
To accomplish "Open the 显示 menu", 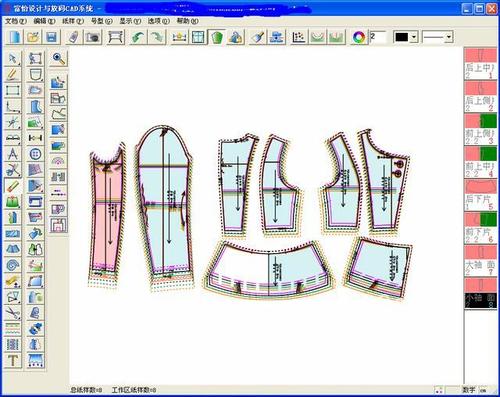I will point(130,21).
